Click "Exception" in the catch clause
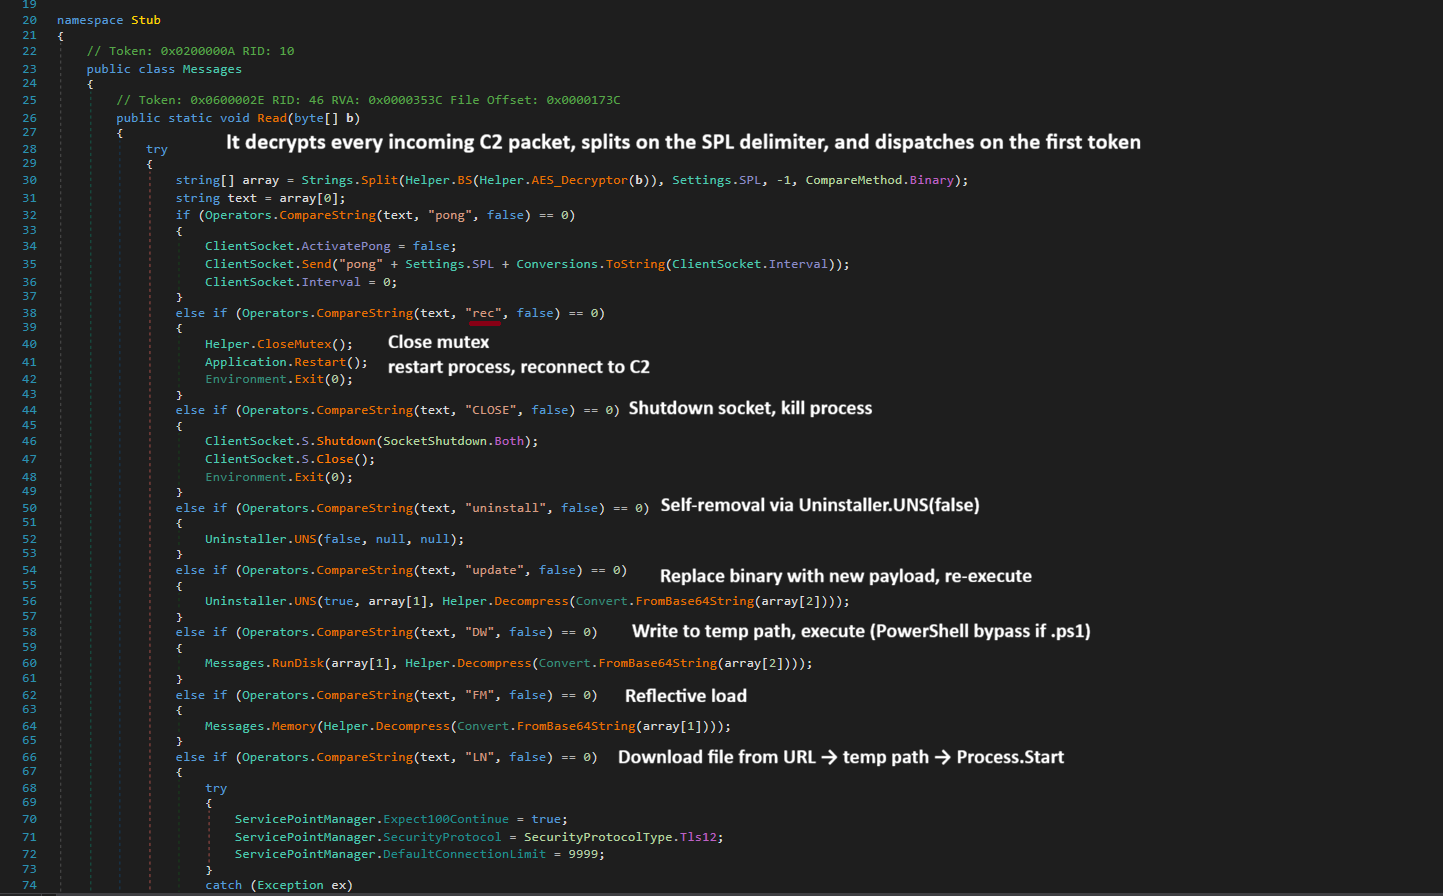1443x896 pixels. point(290,885)
